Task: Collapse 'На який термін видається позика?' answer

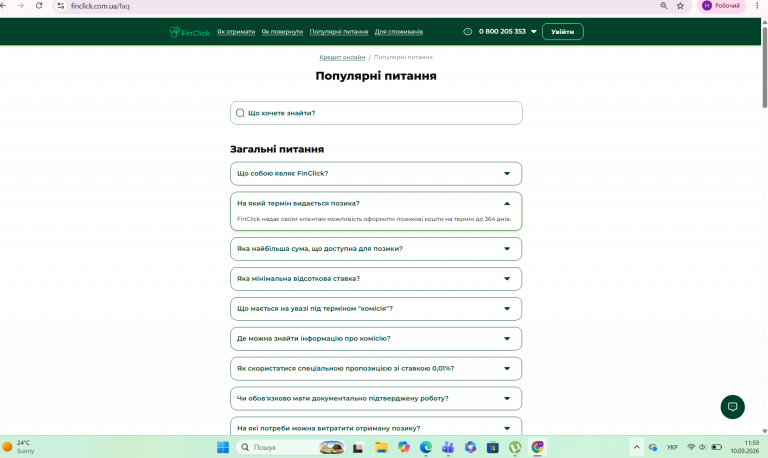Action: (507, 203)
